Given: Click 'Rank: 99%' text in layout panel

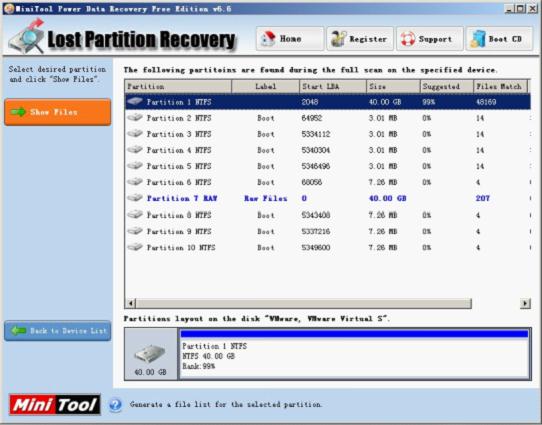Looking at the screenshot, I should pos(198,366).
